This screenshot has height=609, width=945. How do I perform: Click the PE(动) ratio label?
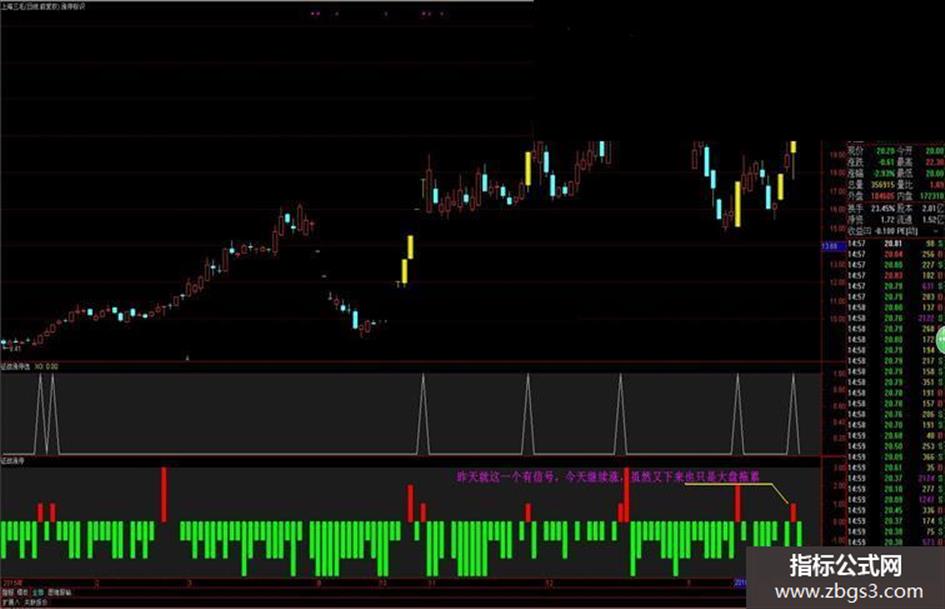click(907, 231)
